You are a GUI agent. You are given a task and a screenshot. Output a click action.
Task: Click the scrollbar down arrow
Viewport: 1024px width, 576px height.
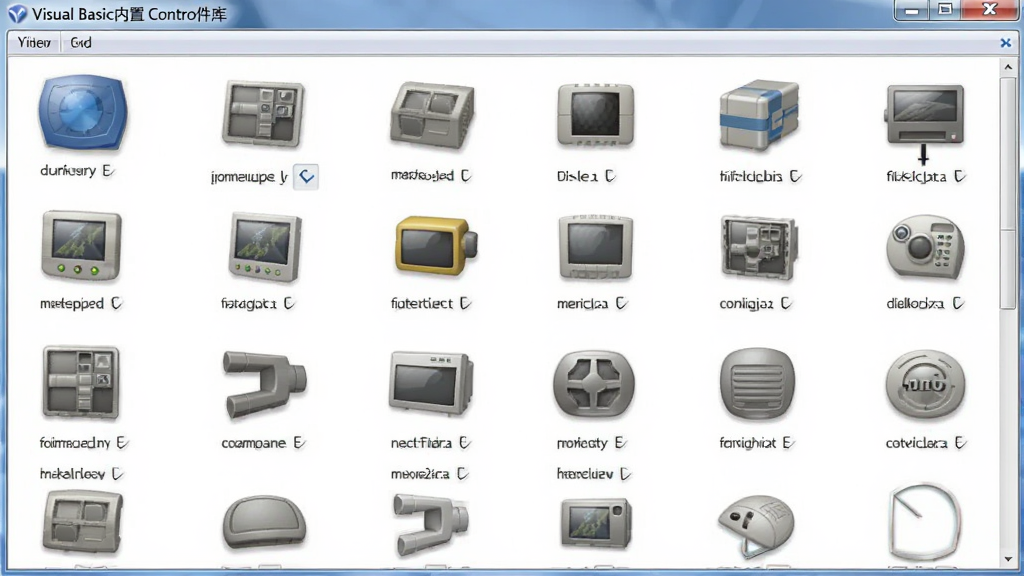1008,560
